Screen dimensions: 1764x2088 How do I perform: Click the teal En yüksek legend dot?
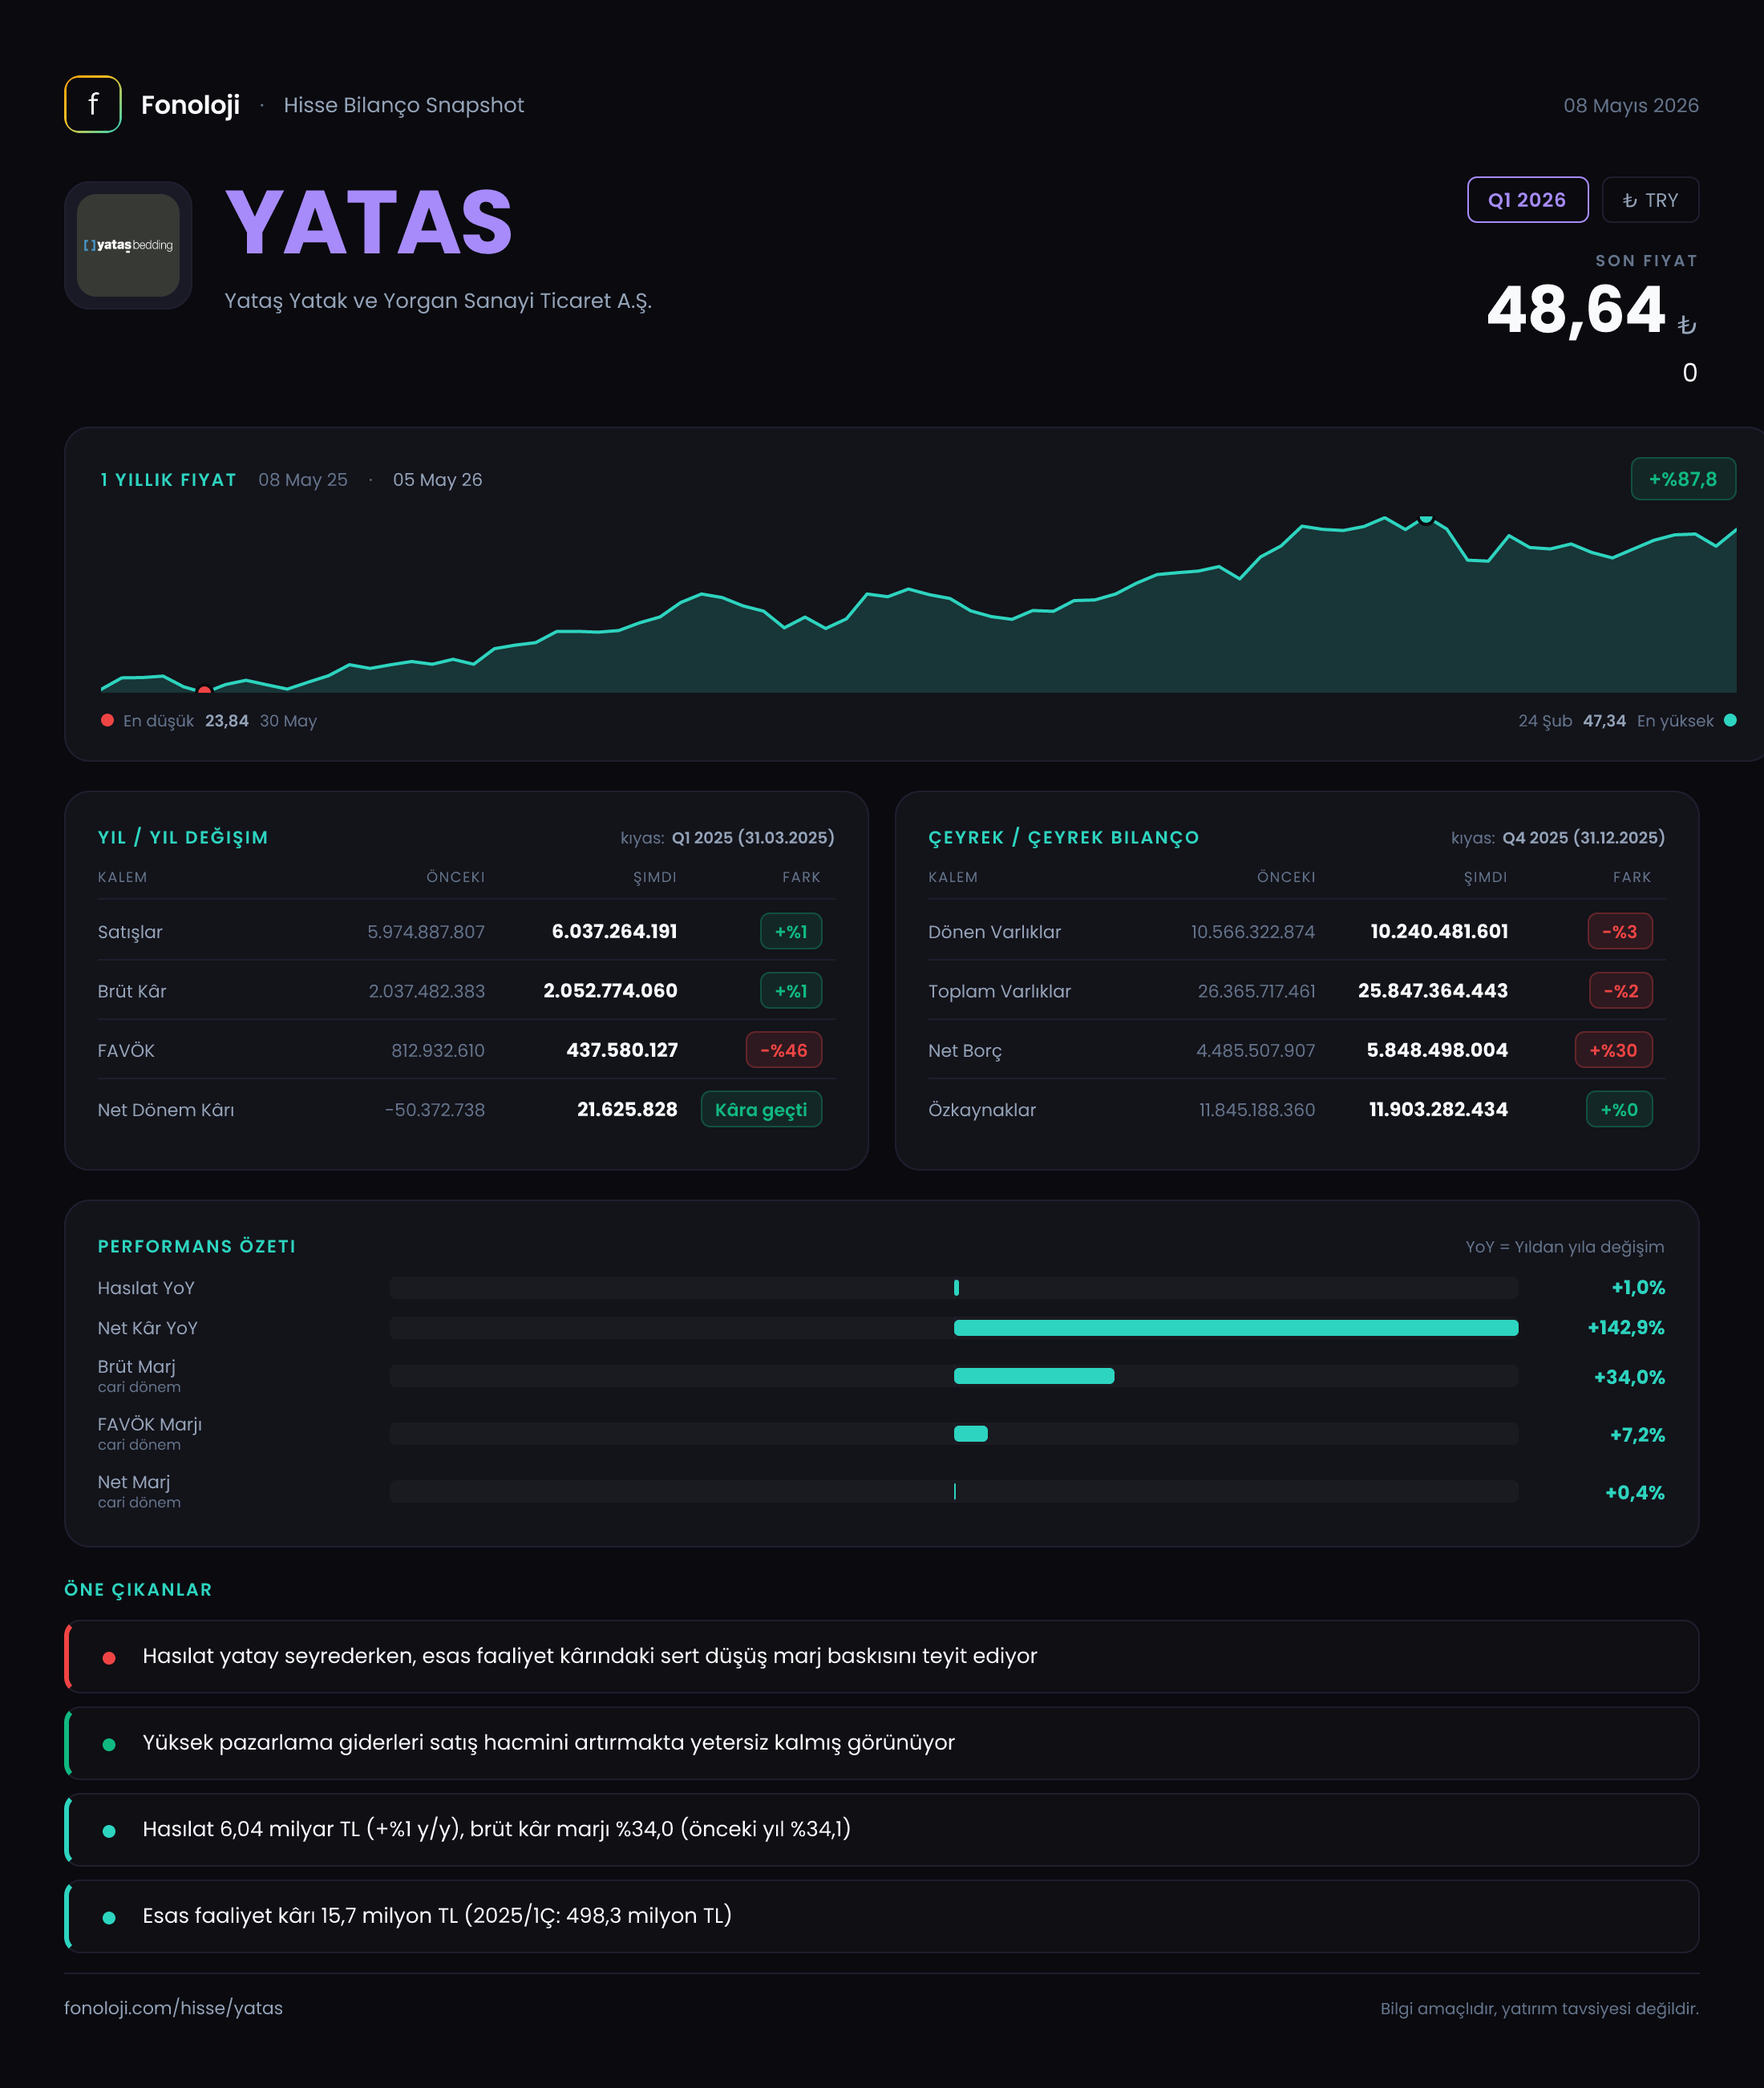tap(1730, 720)
